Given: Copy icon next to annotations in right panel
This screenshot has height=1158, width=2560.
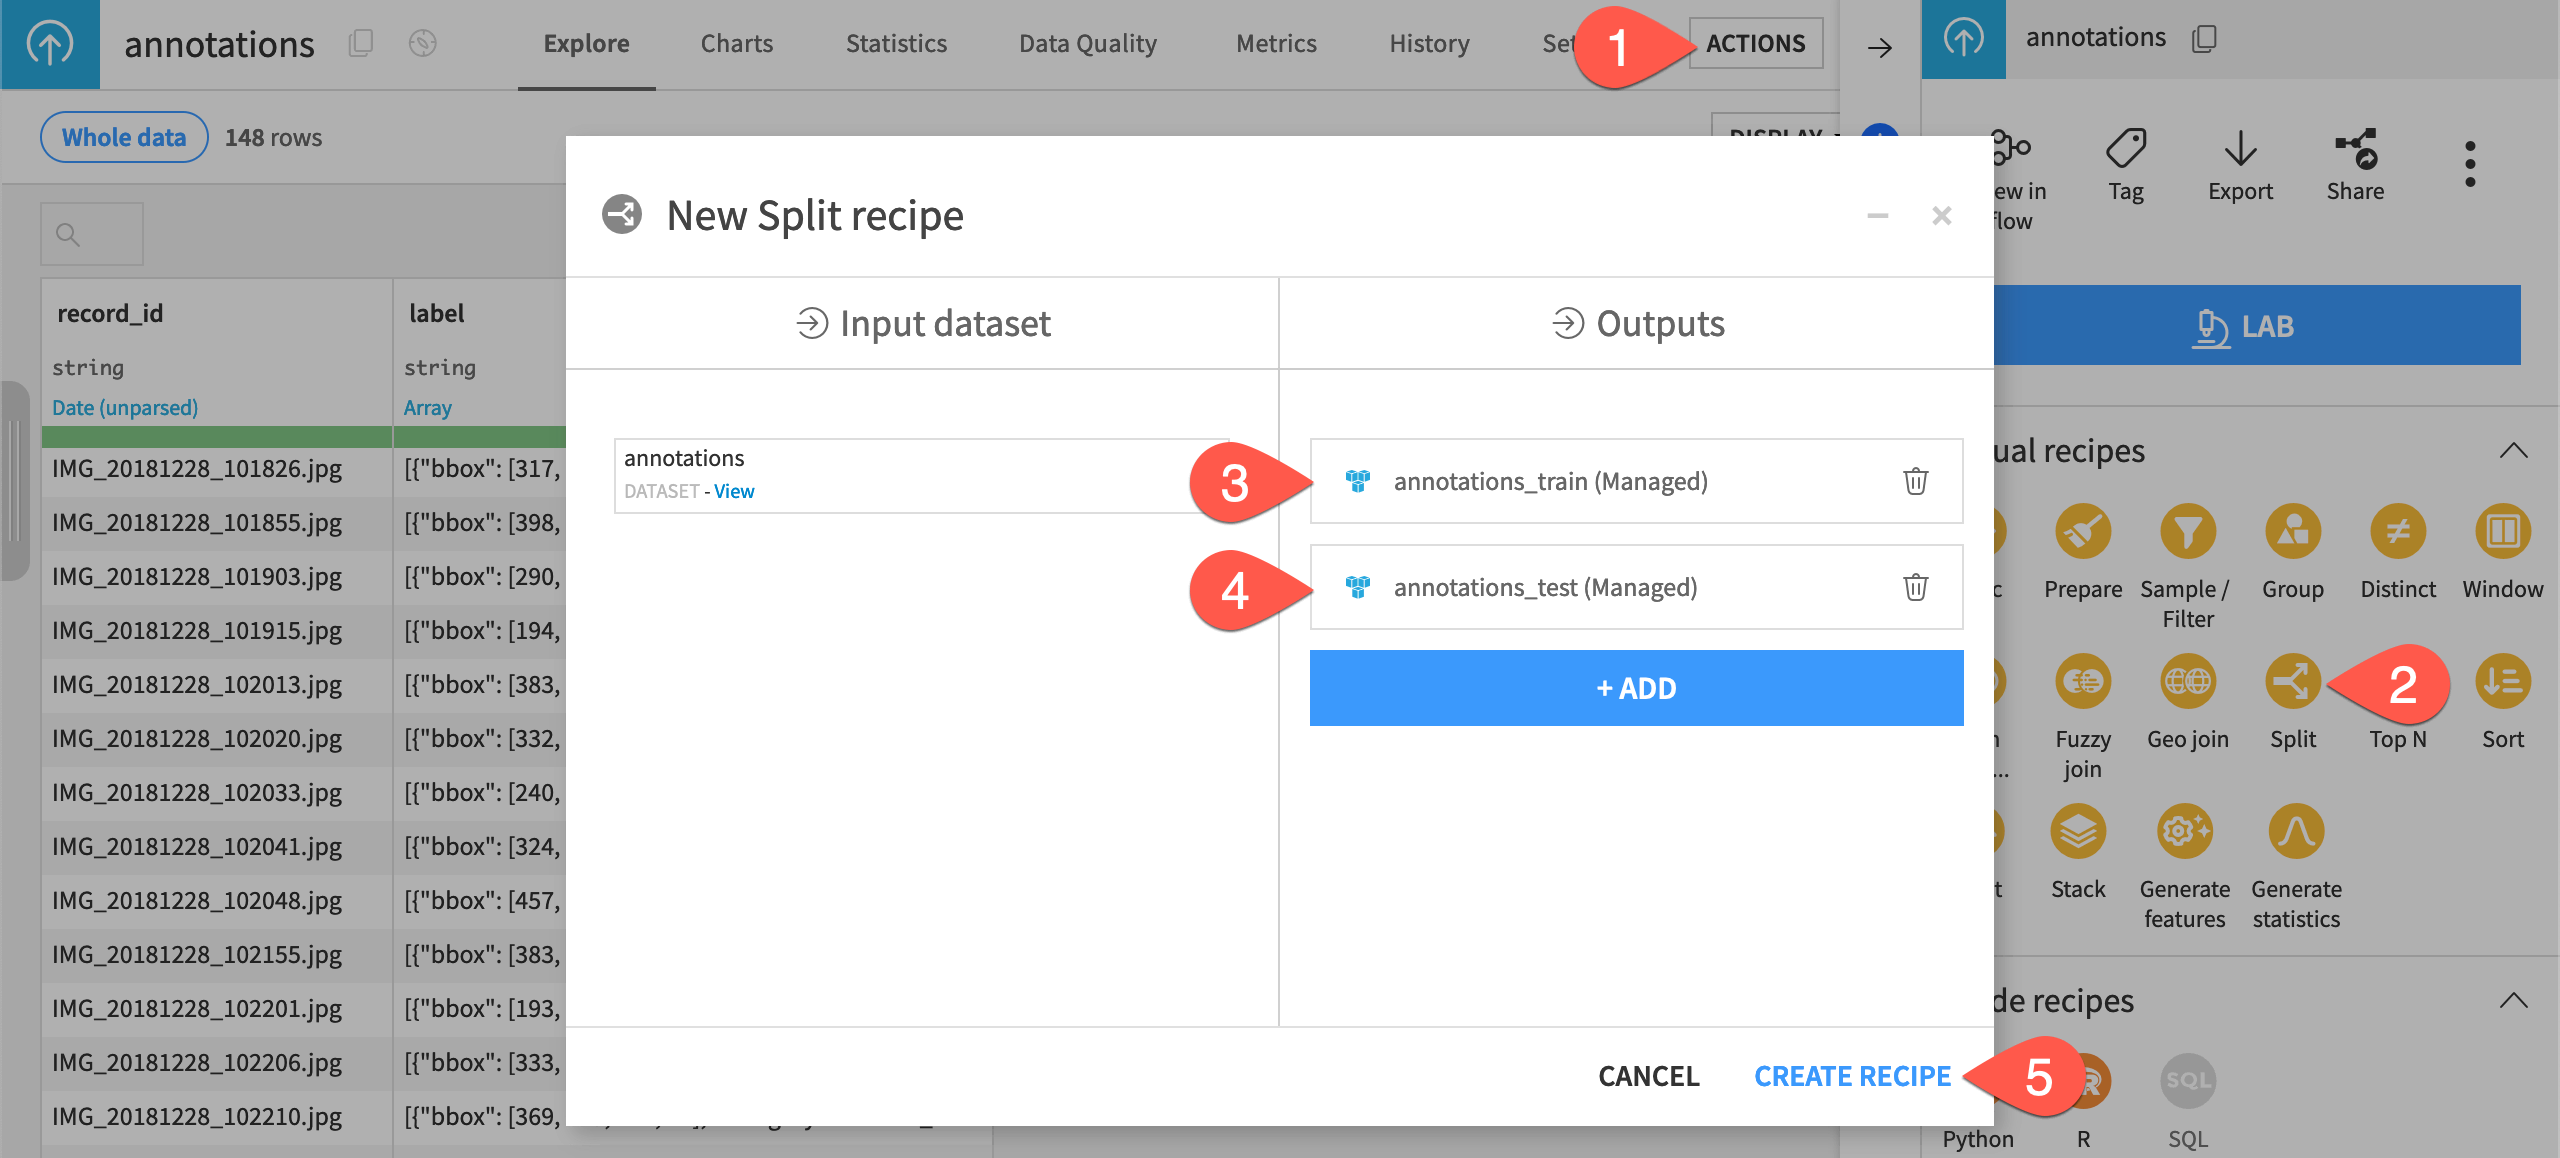Looking at the screenshot, I should (2204, 38).
